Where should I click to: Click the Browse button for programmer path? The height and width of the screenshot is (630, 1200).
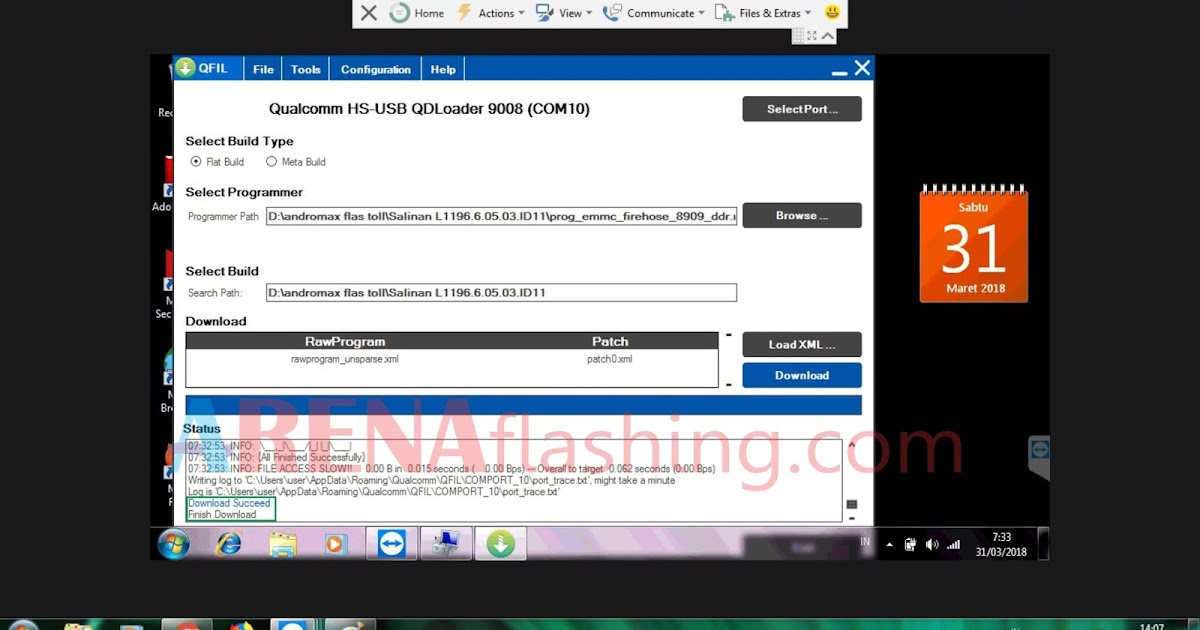[802, 215]
